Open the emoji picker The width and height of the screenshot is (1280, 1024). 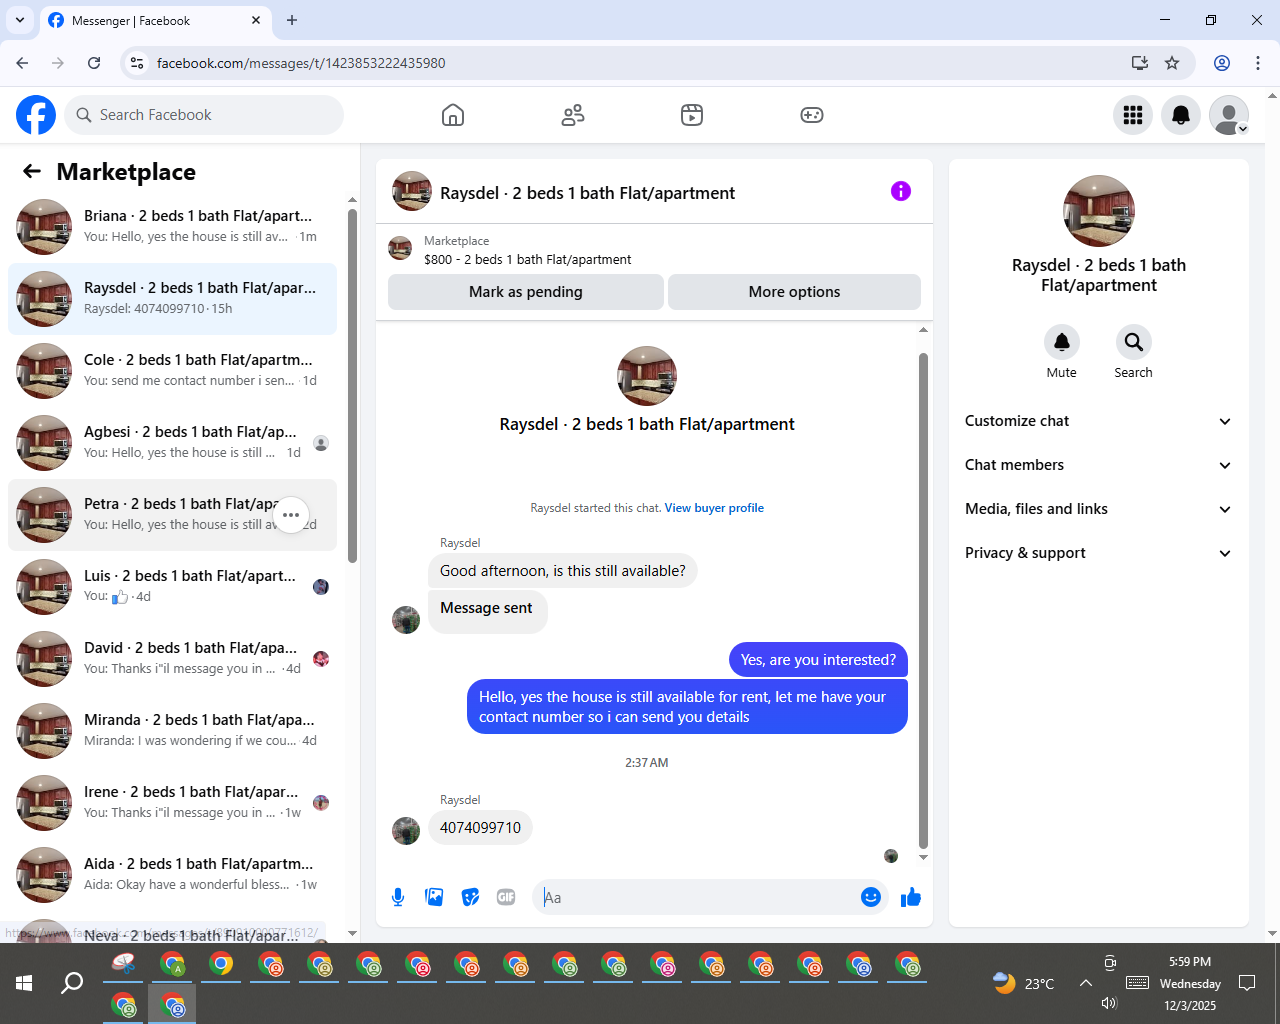tap(871, 897)
